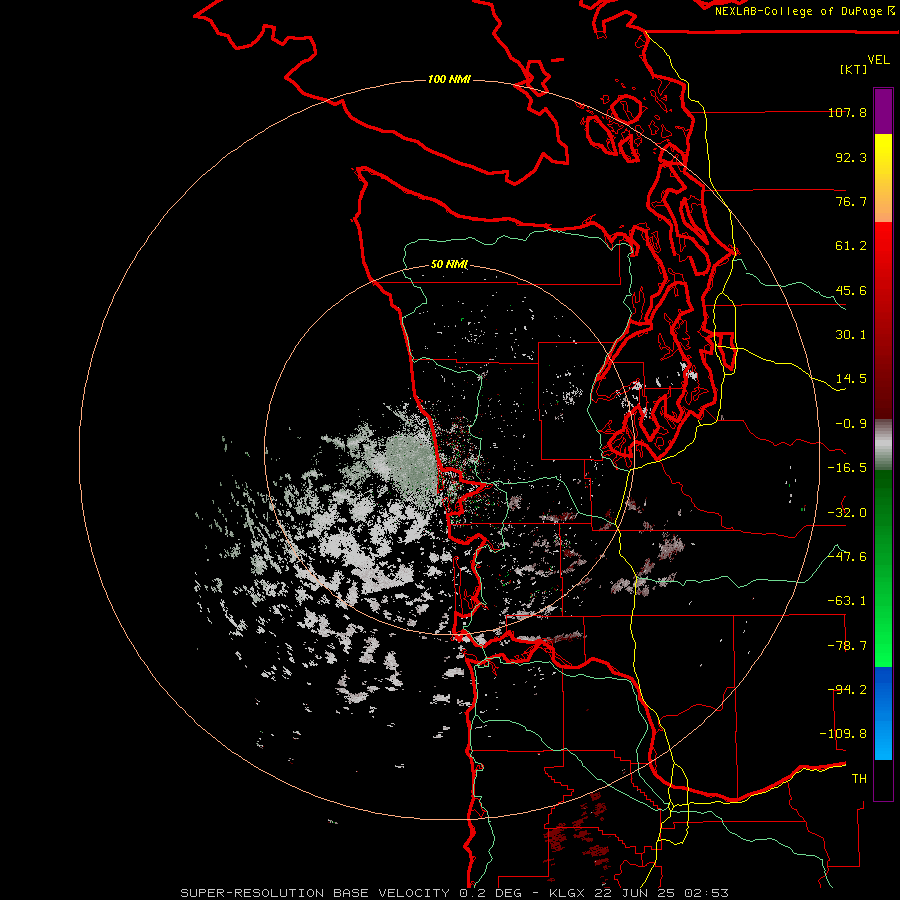Screen dimensions: 900x900
Task: Click the 92.3 velocity scale value
Action: pyautogui.click(x=851, y=157)
